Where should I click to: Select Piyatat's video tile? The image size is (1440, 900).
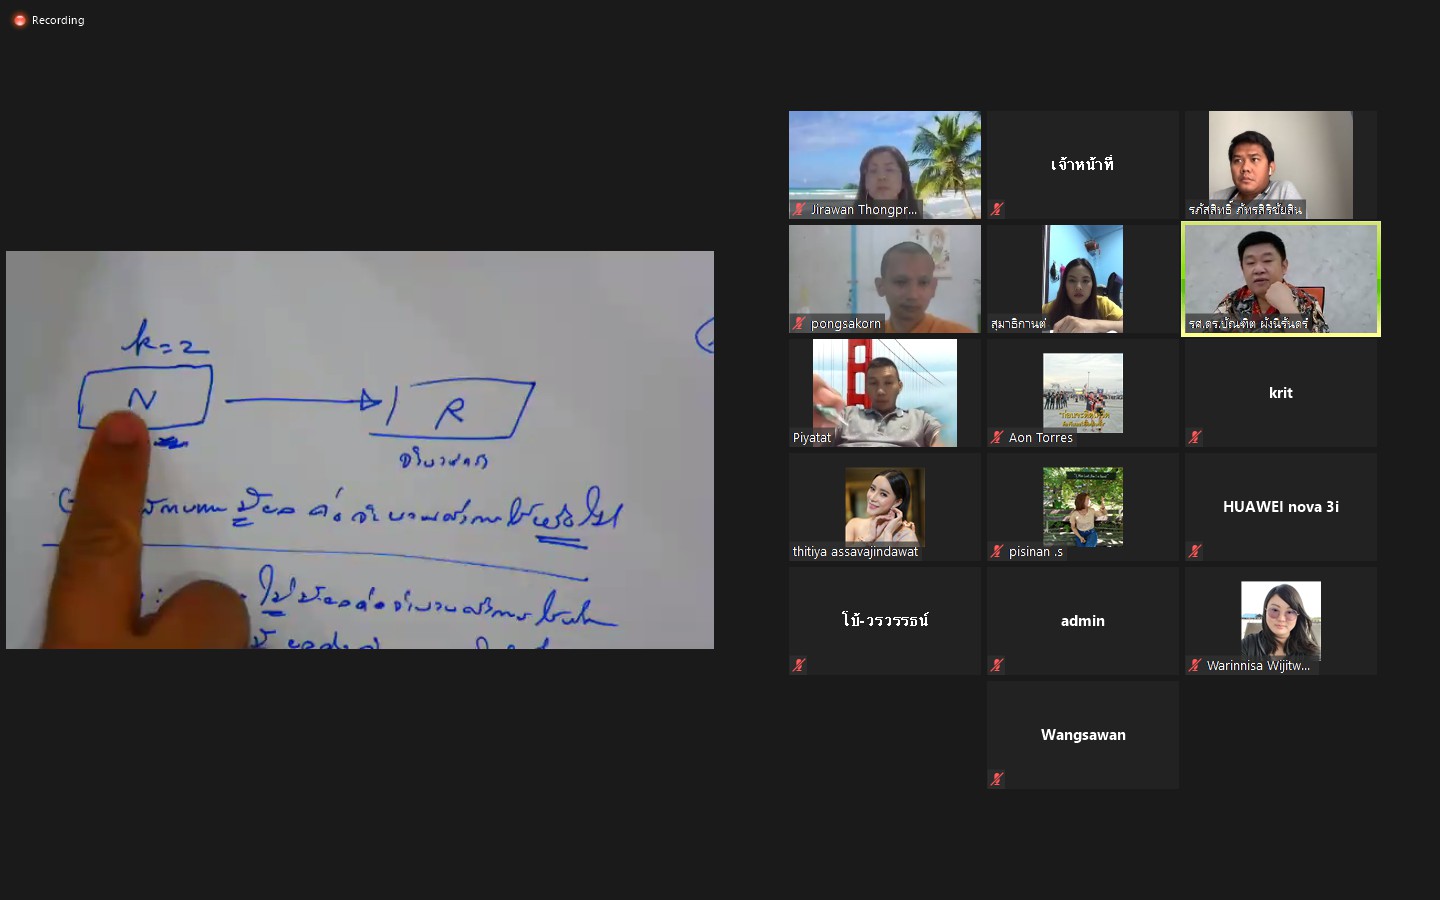885,392
